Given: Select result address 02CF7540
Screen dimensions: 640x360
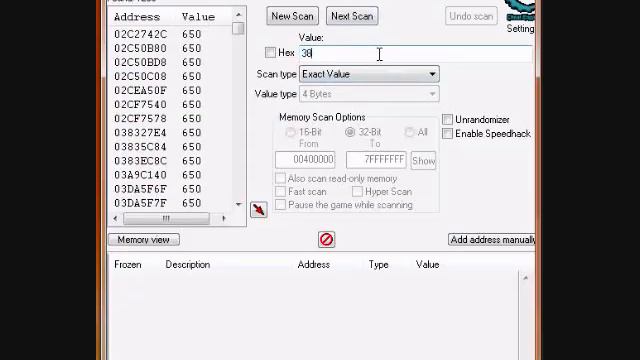Looking at the screenshot, I should coord(141,104).
